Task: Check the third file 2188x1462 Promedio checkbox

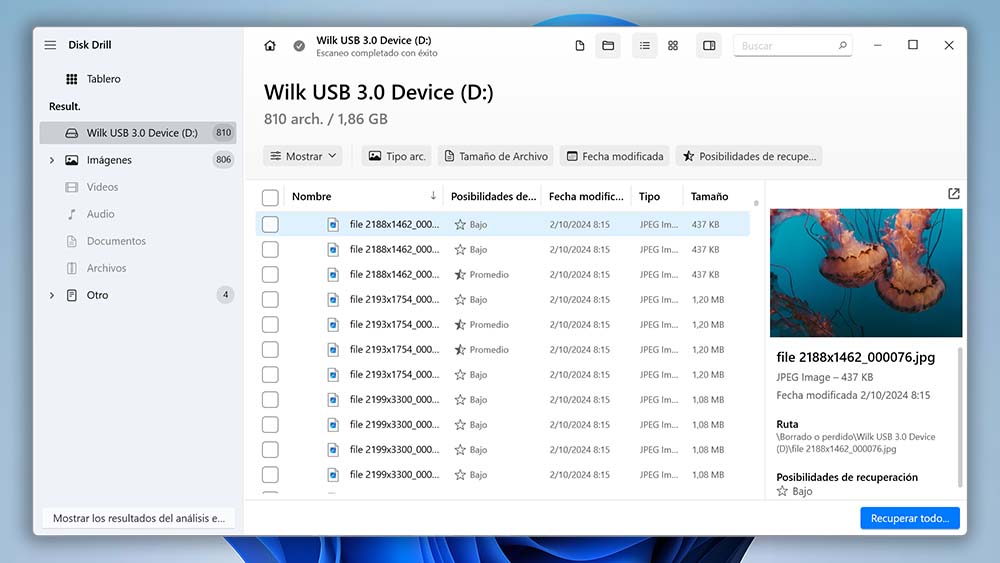Action: pos(270,275)
